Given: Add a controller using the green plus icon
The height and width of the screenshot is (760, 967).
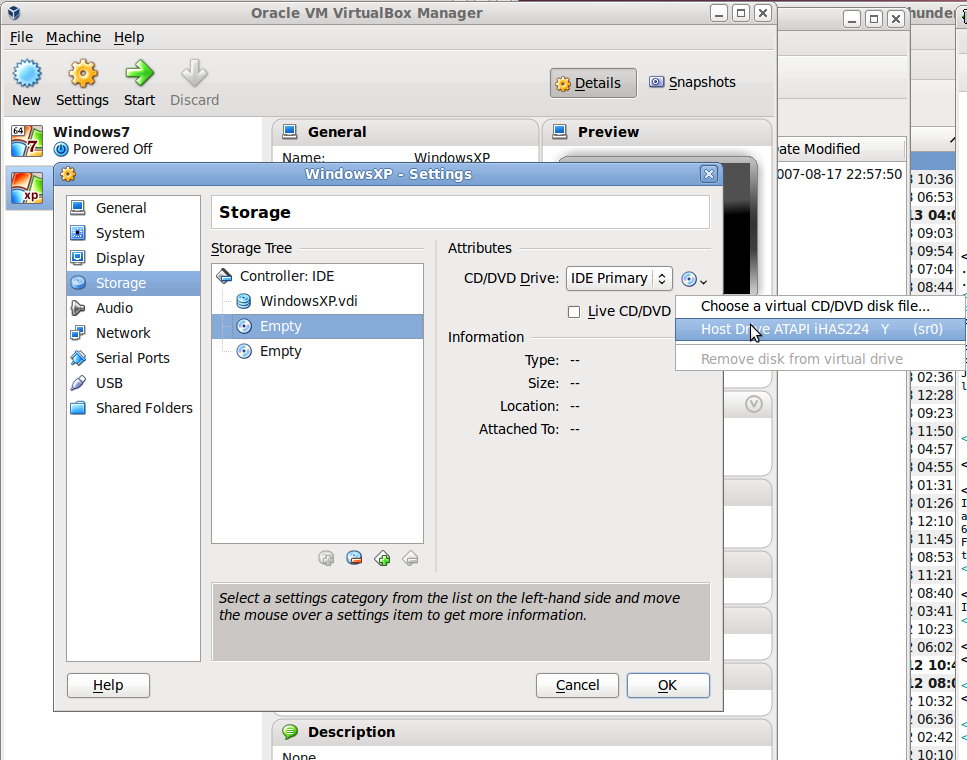Looking at the screenshot, I should (x=382, y=559).
